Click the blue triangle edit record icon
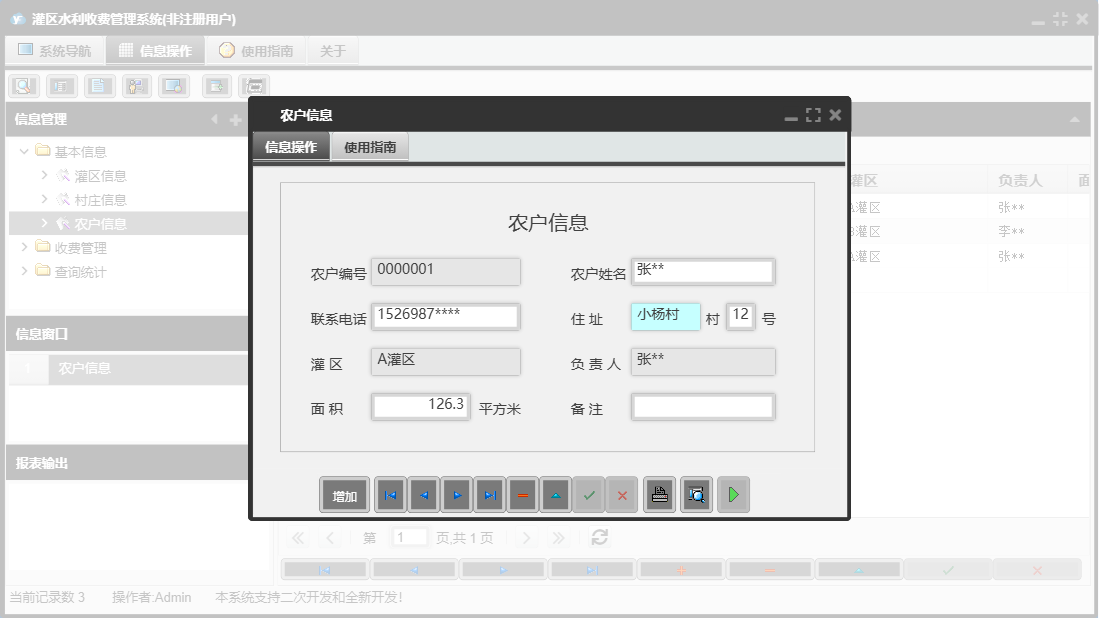The height and width of the screenshot is (618, 1099). click(x=554, y=494)
